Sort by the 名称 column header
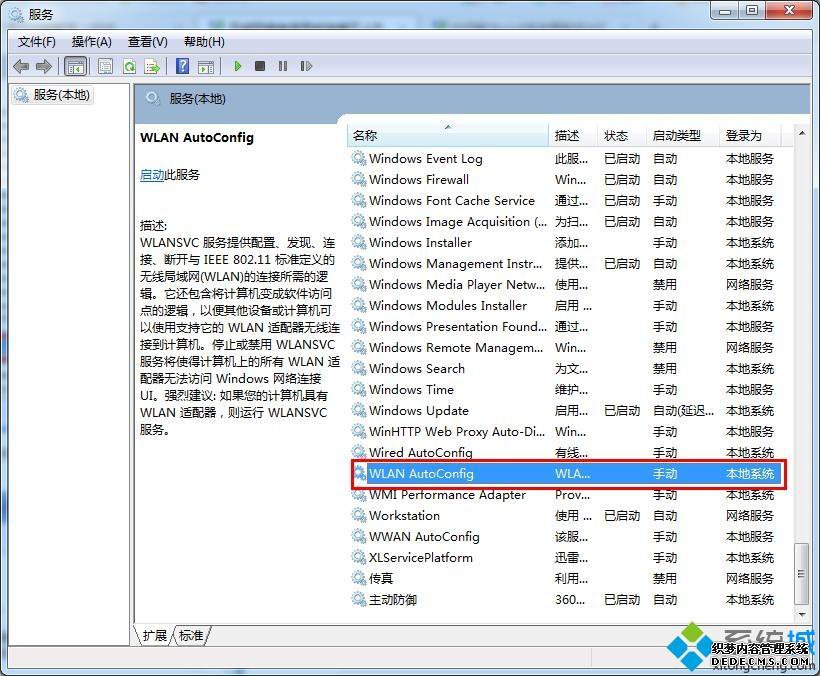 pyautogui.click(x=448, y=135)
